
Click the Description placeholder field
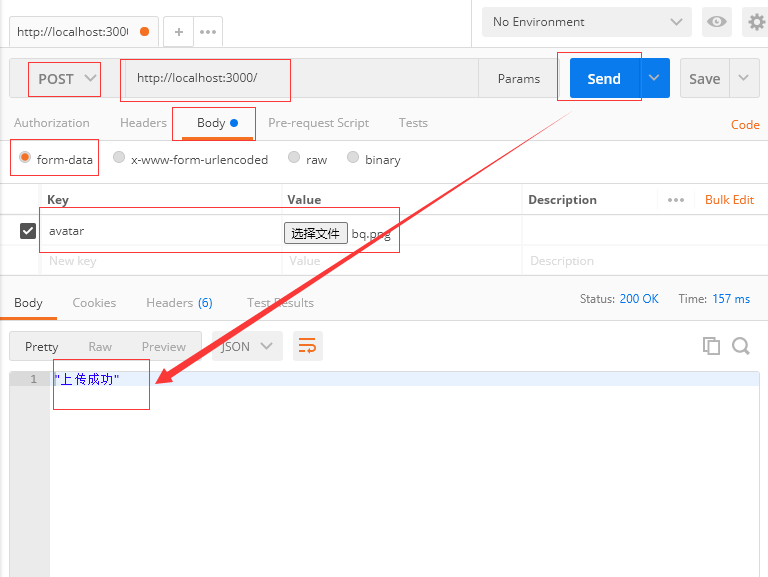644,261
